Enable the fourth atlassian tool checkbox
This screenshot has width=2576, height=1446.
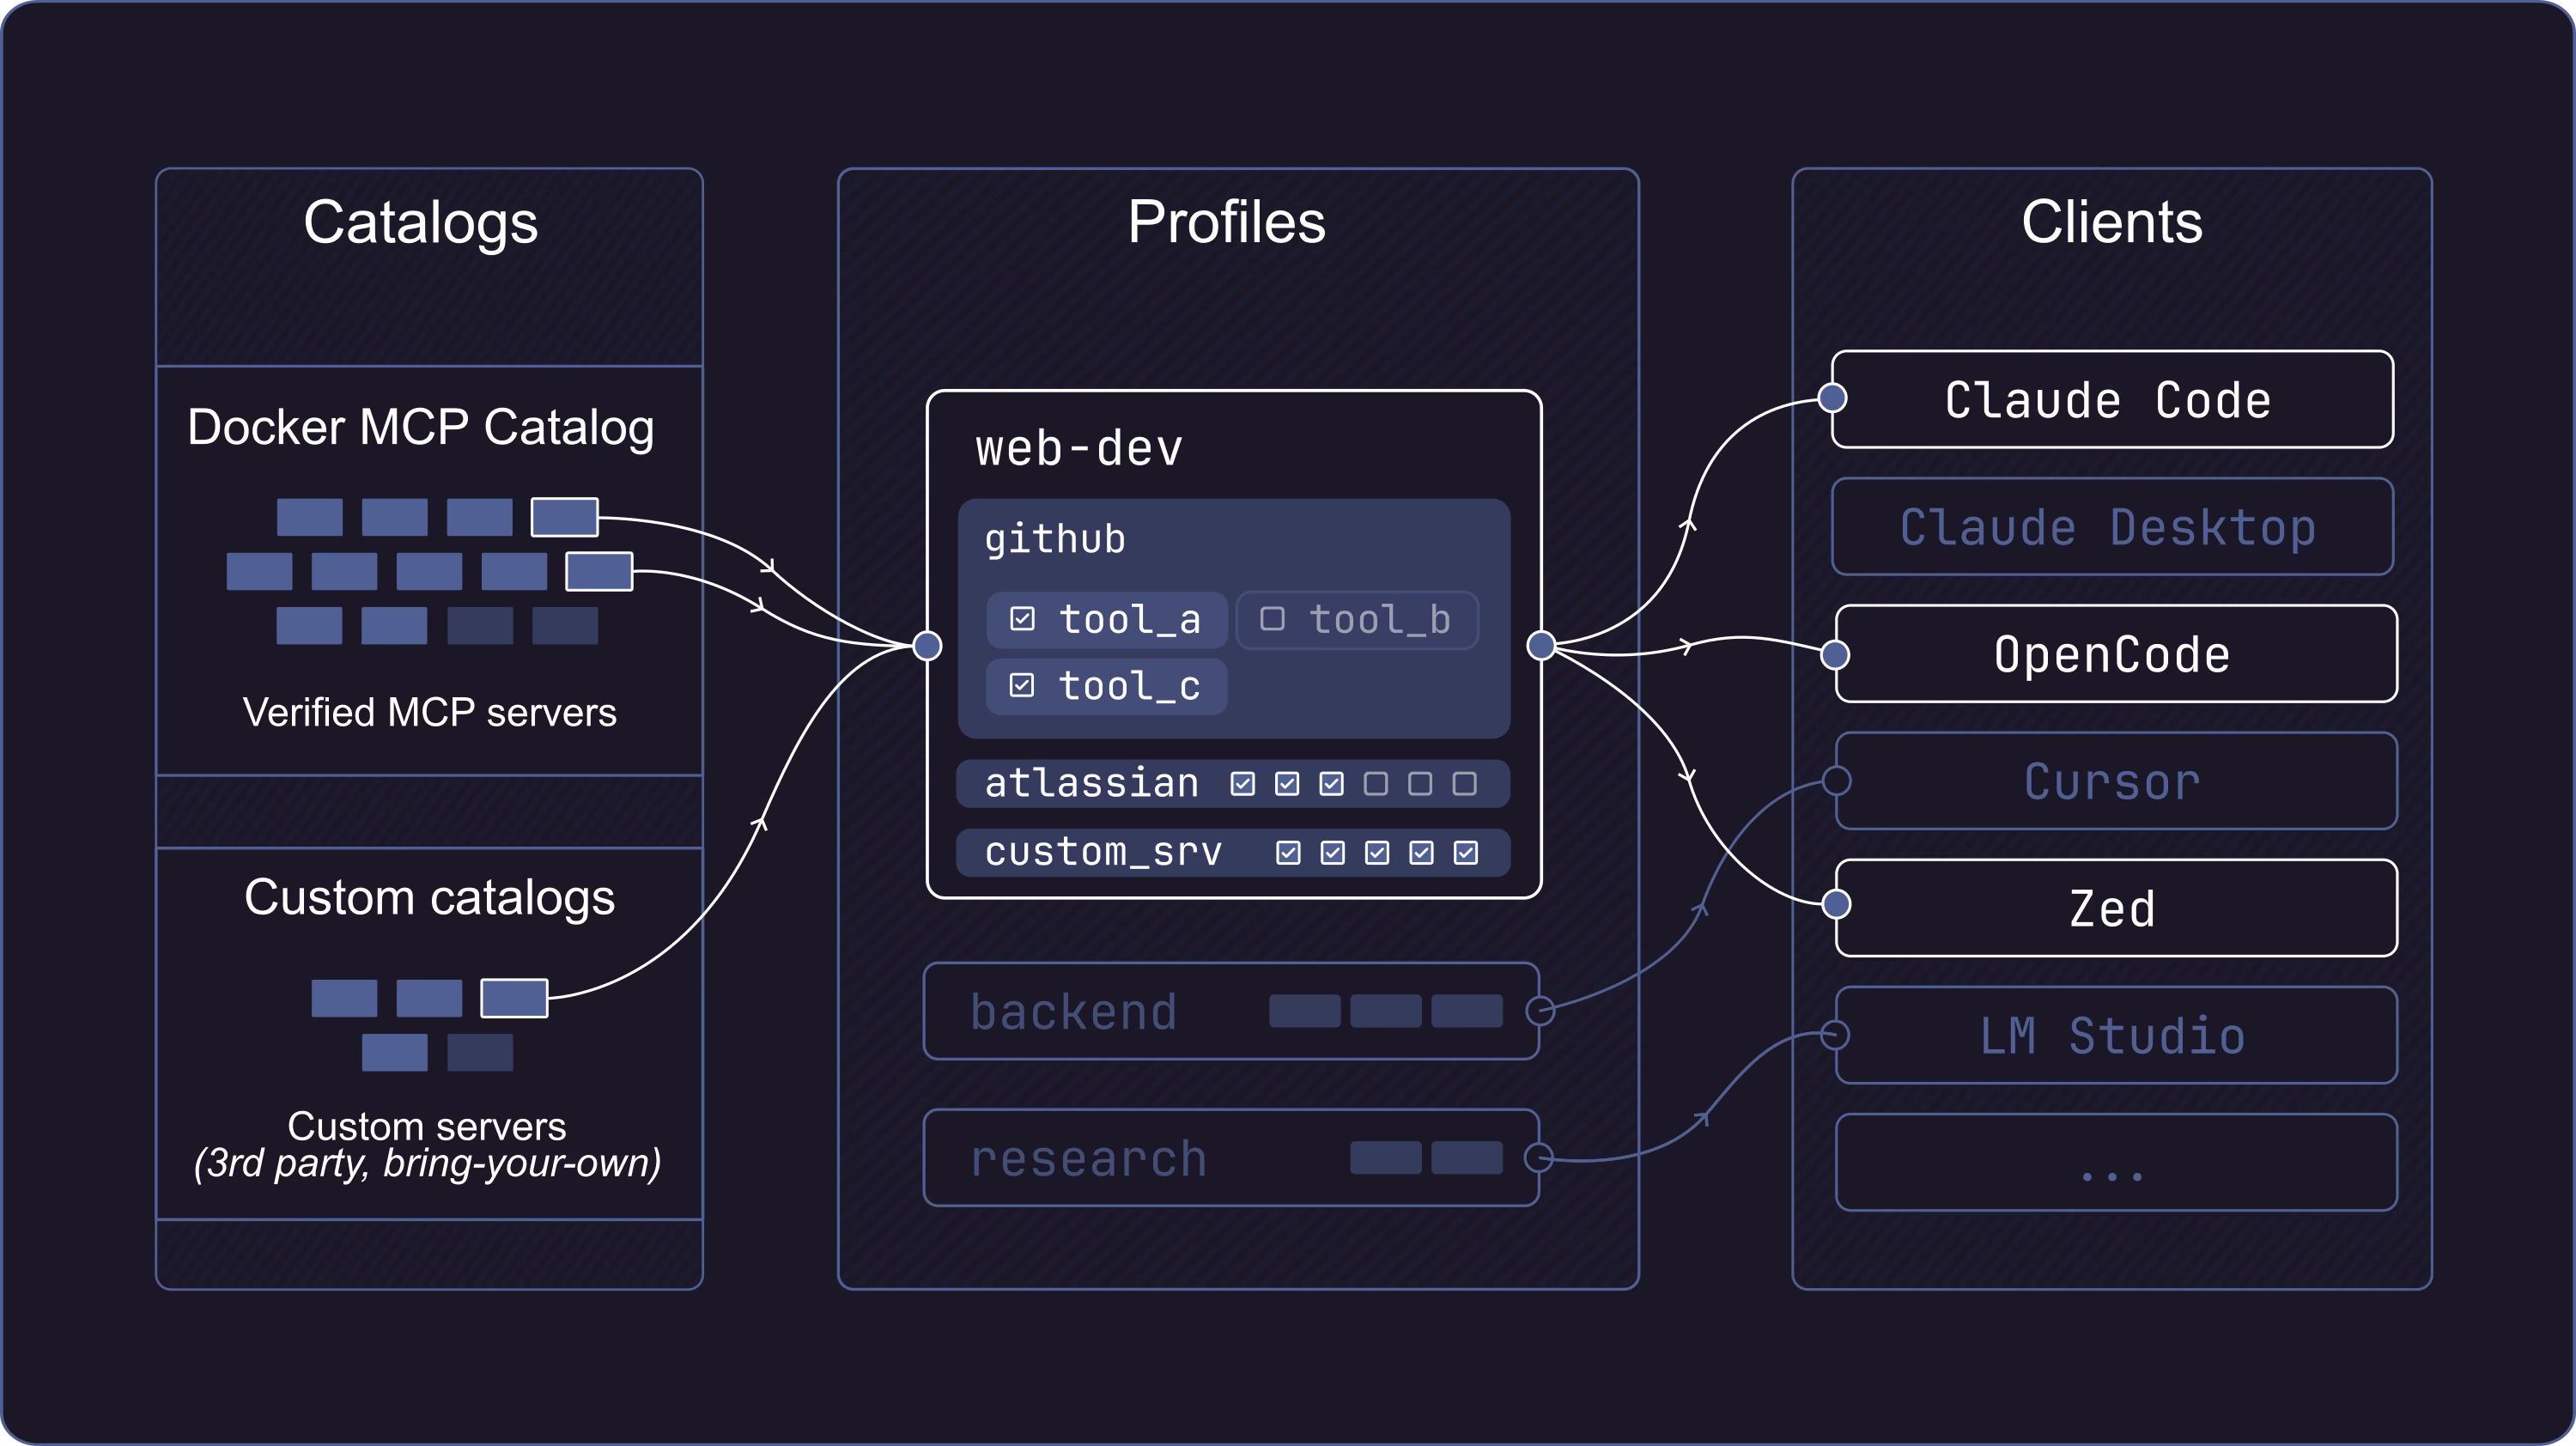click(x=1376, y=783)
